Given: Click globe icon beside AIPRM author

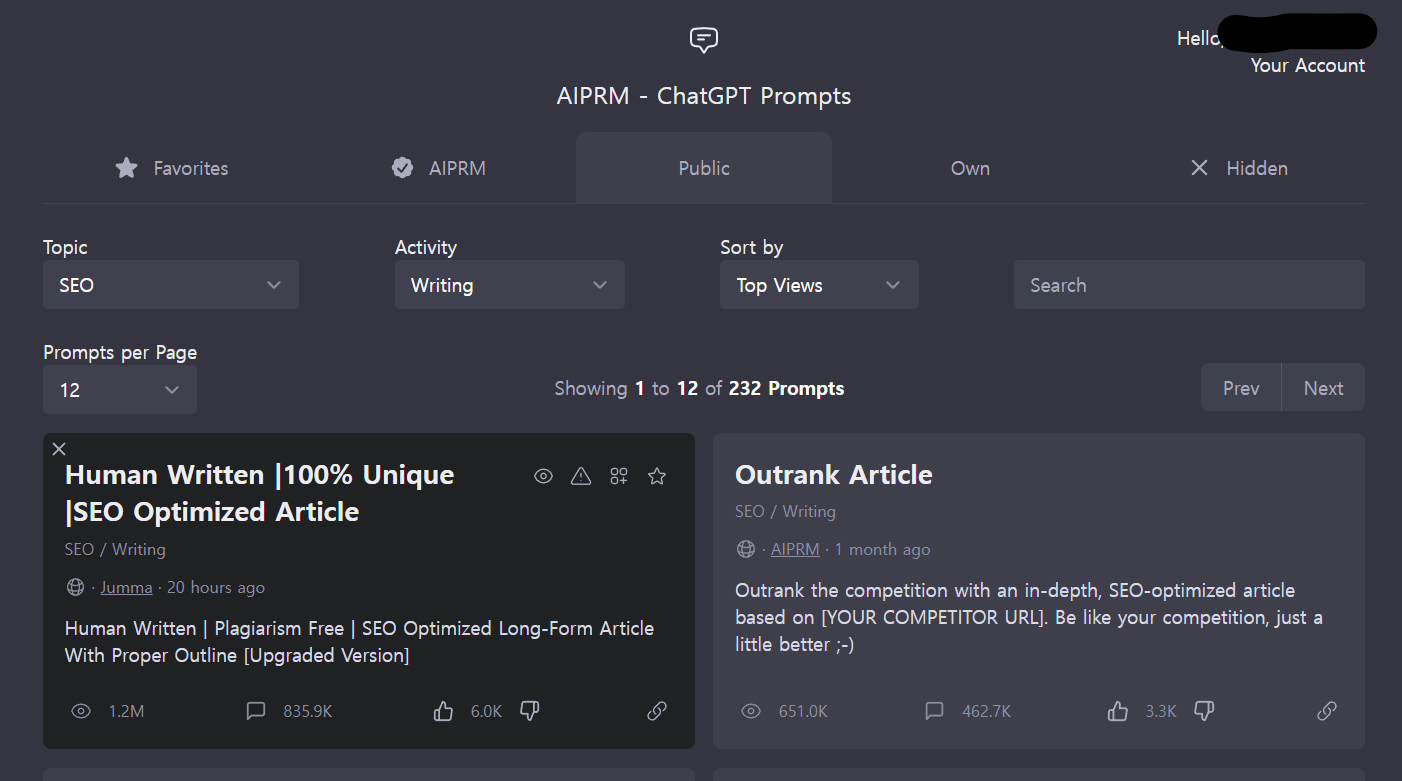Looking at the screenshot, I should pyautogui.click(x=745, y=549).
